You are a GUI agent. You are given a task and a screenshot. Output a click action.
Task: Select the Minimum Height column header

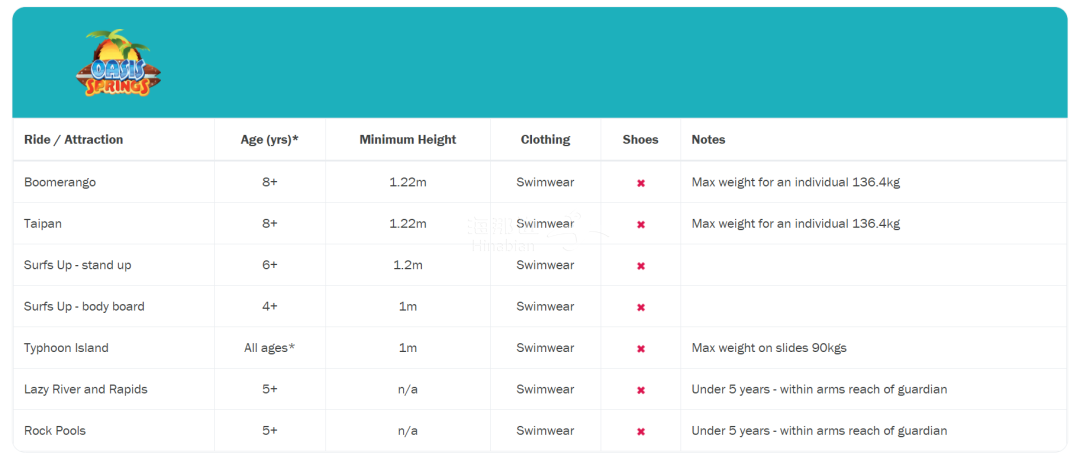(x=408, y=139)
